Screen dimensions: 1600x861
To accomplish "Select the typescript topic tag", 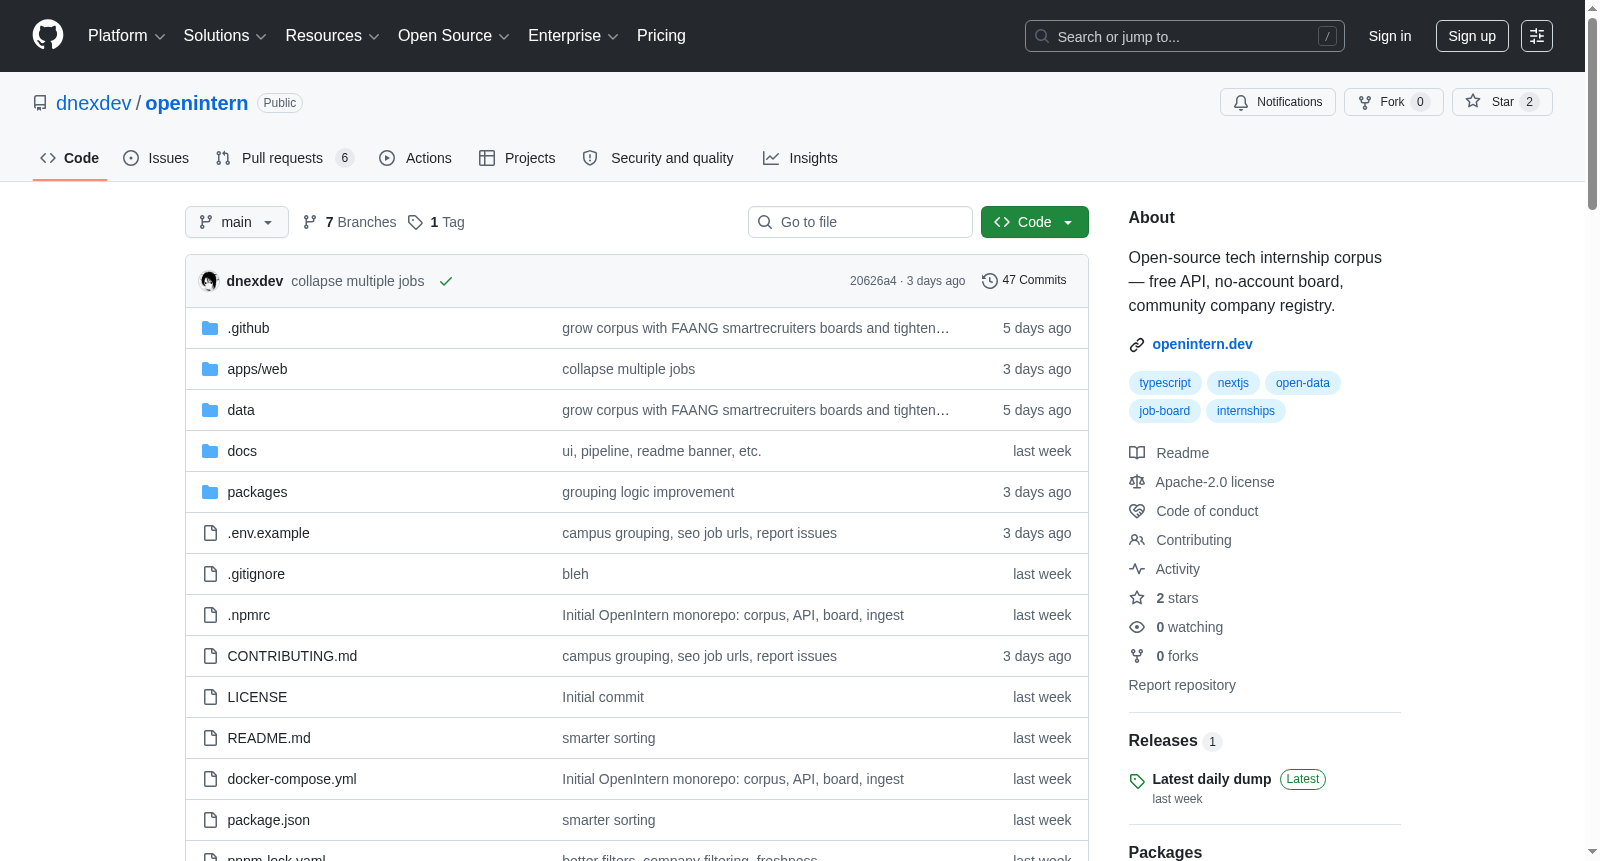I will tap(1165, 383).
